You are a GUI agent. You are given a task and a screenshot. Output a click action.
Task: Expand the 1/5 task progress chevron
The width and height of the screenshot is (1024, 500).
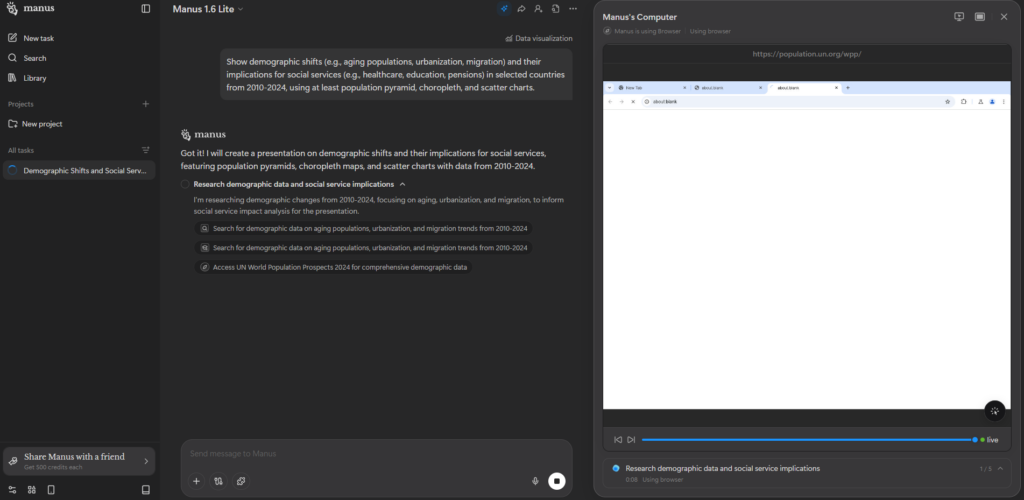[1000, 468]
